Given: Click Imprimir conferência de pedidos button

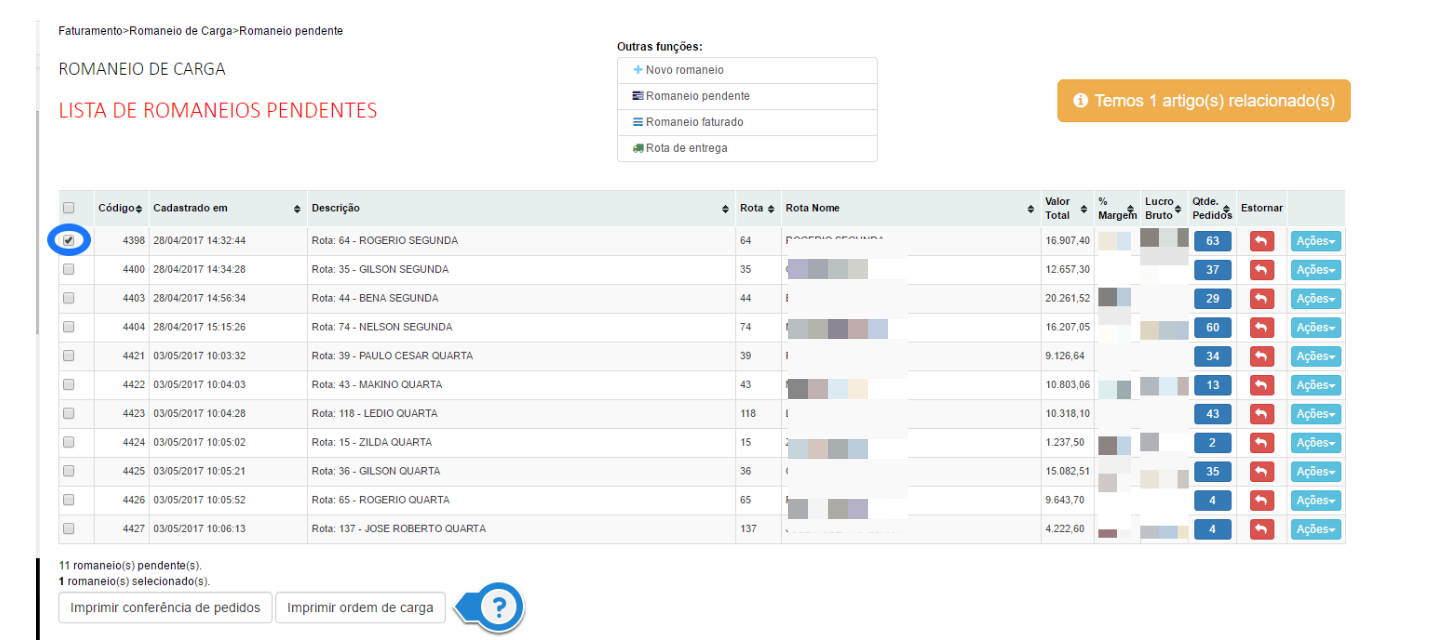Looking at the screenshot, I should pos(165,607).
